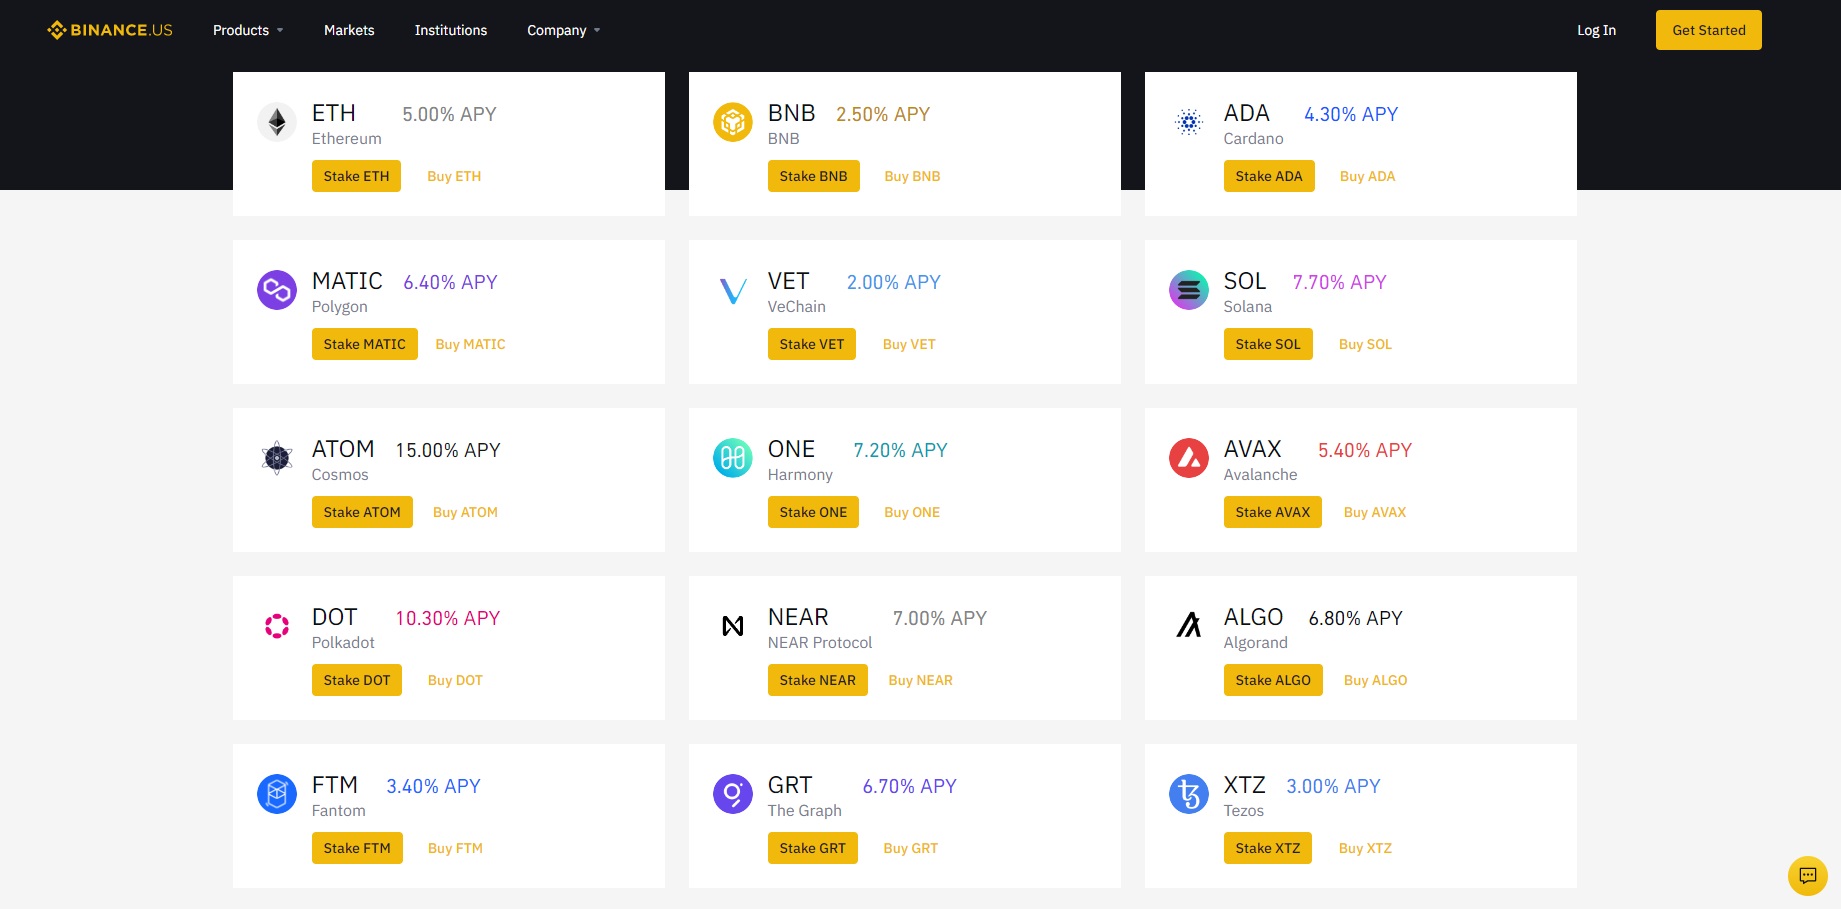The image size is (1841, 909).
Task: Click the Solana SOL coin icon
Action: point(1189,290)
